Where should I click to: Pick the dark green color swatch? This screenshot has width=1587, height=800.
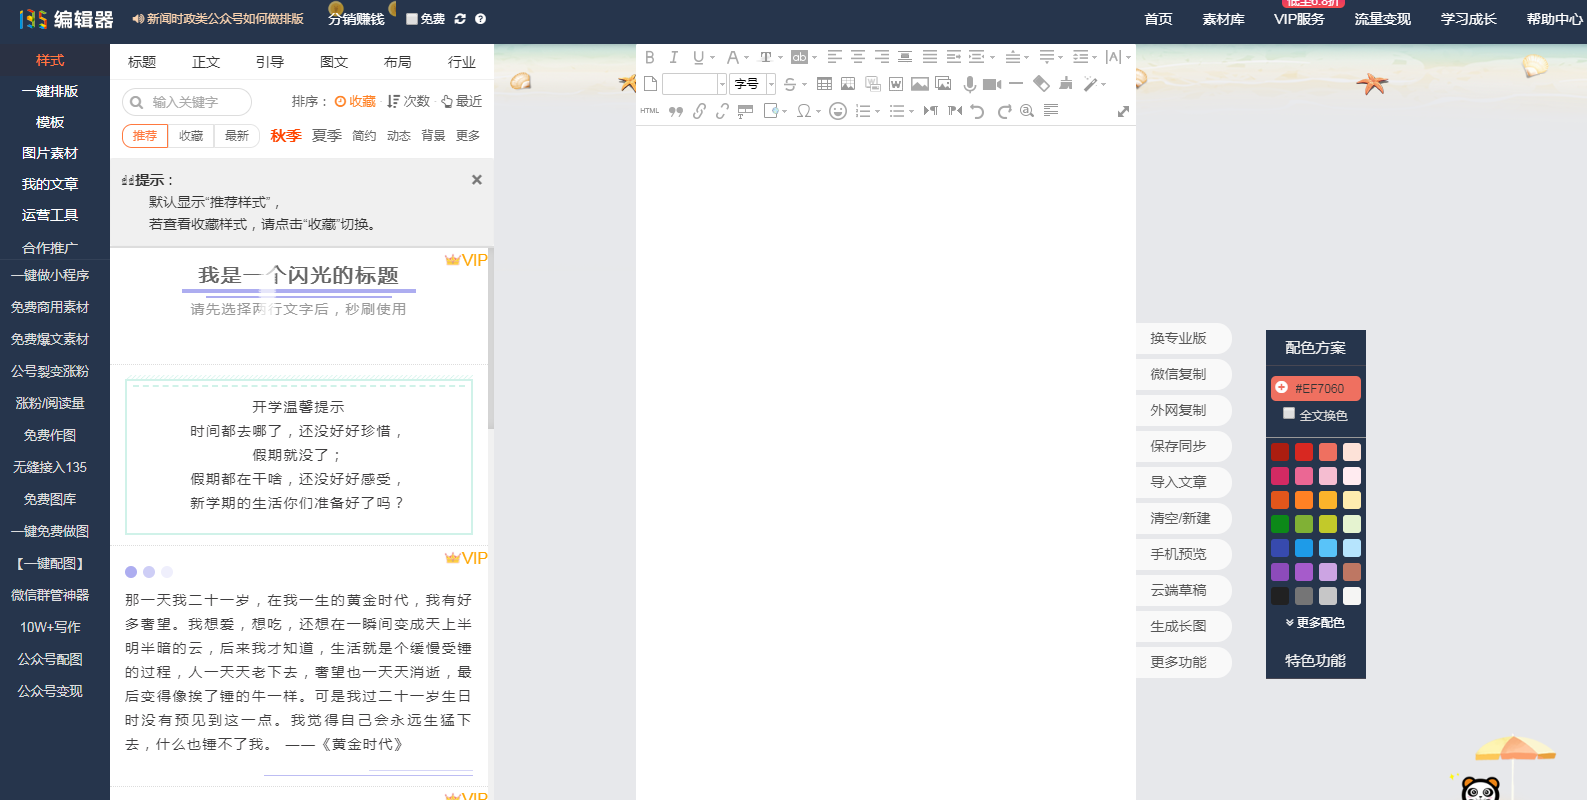(x=1280, y=524)
